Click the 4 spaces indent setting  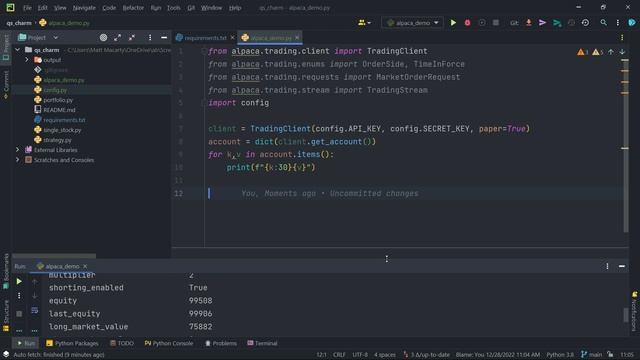pos(384,355)
